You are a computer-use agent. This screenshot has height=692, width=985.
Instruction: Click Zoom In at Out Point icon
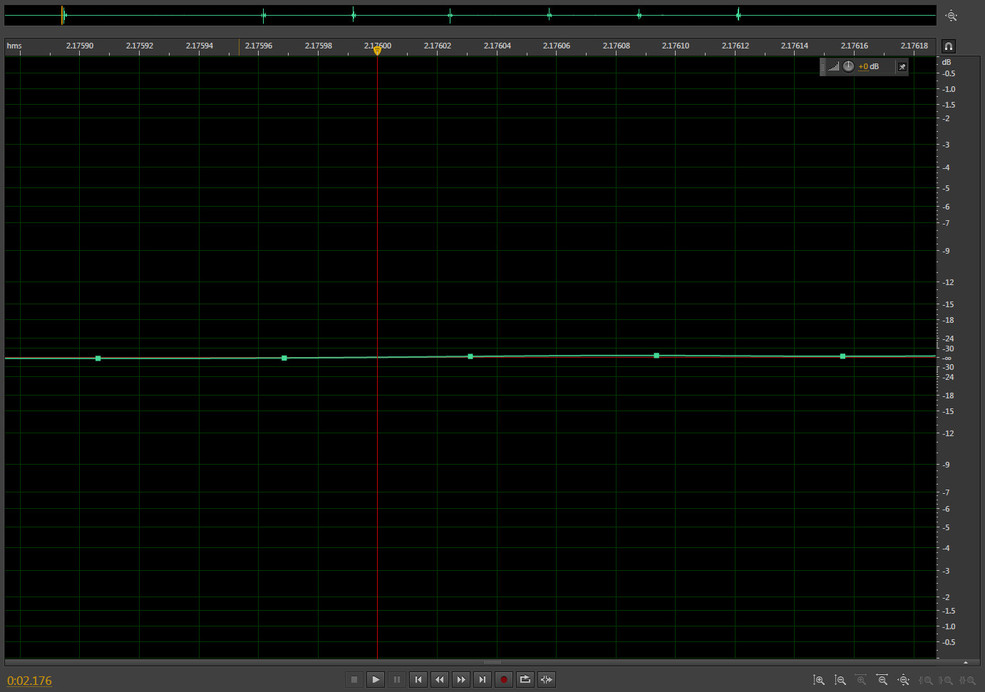pos(947,680)
